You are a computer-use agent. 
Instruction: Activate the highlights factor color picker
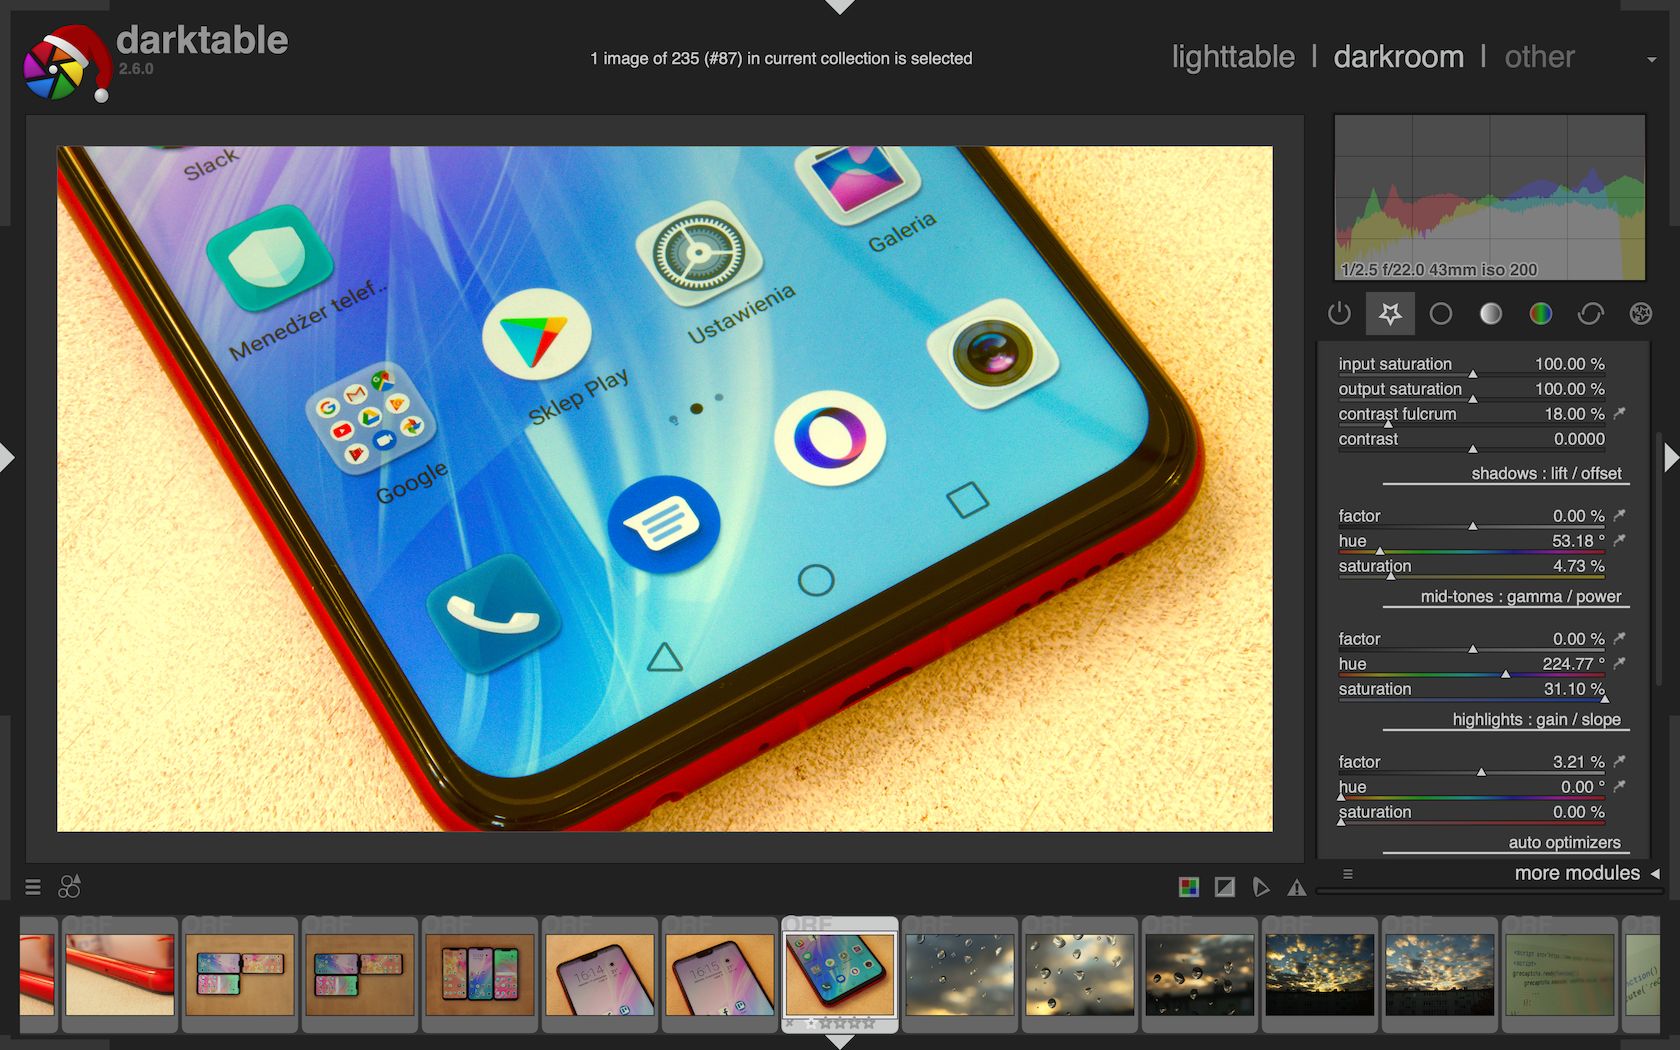click(1620, 761)
